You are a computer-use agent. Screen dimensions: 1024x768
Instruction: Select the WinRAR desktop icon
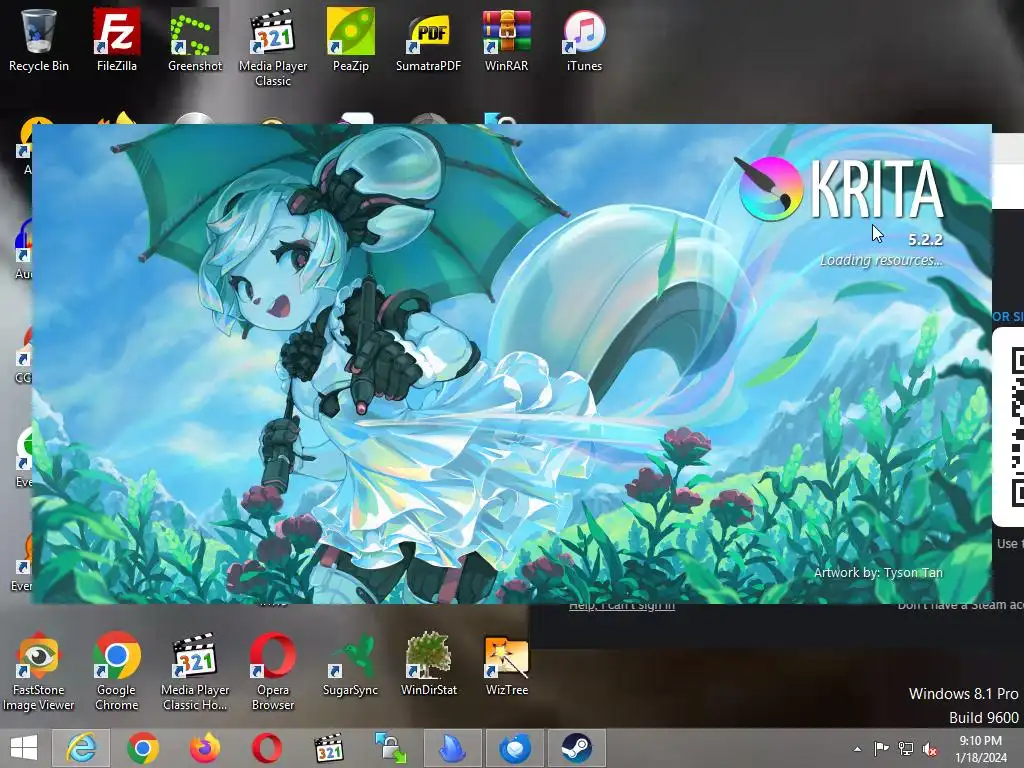[506, 40]
